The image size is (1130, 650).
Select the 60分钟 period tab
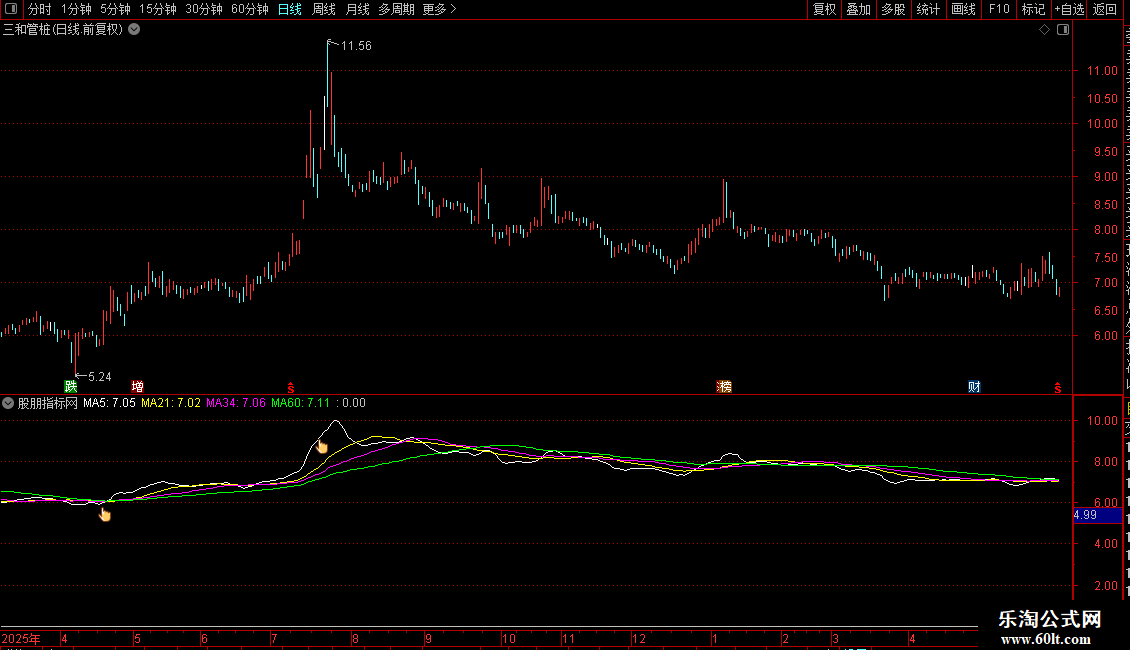pyautogui.click(x=249, y=9)
